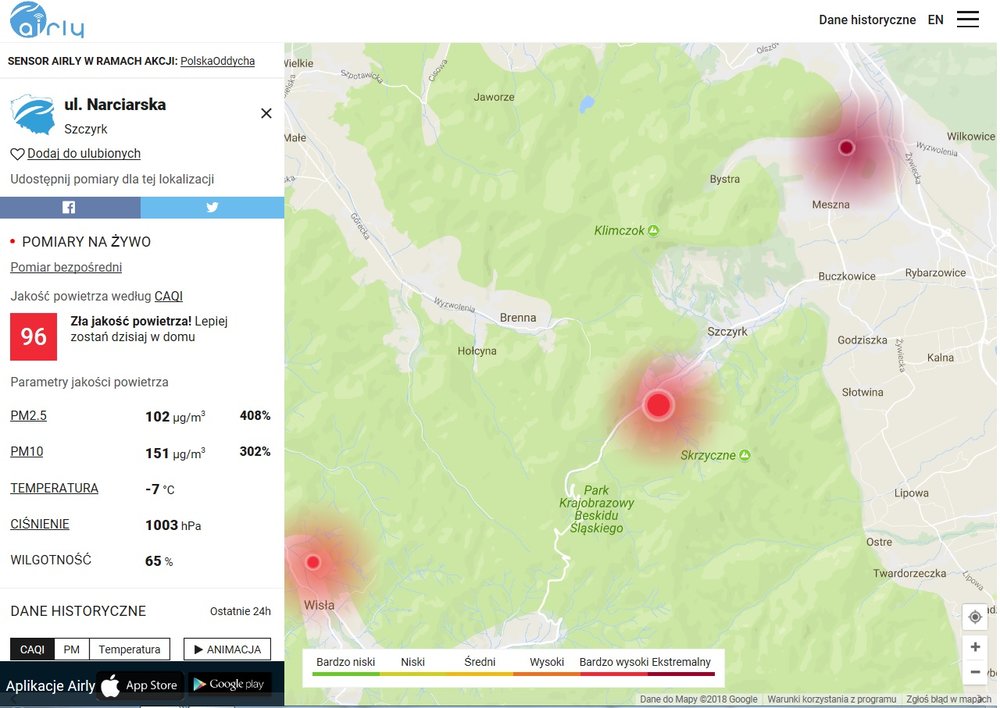Click the CIŚNIENIE parameter link
Screen dimensions: 1000x708
coord(40,524)
